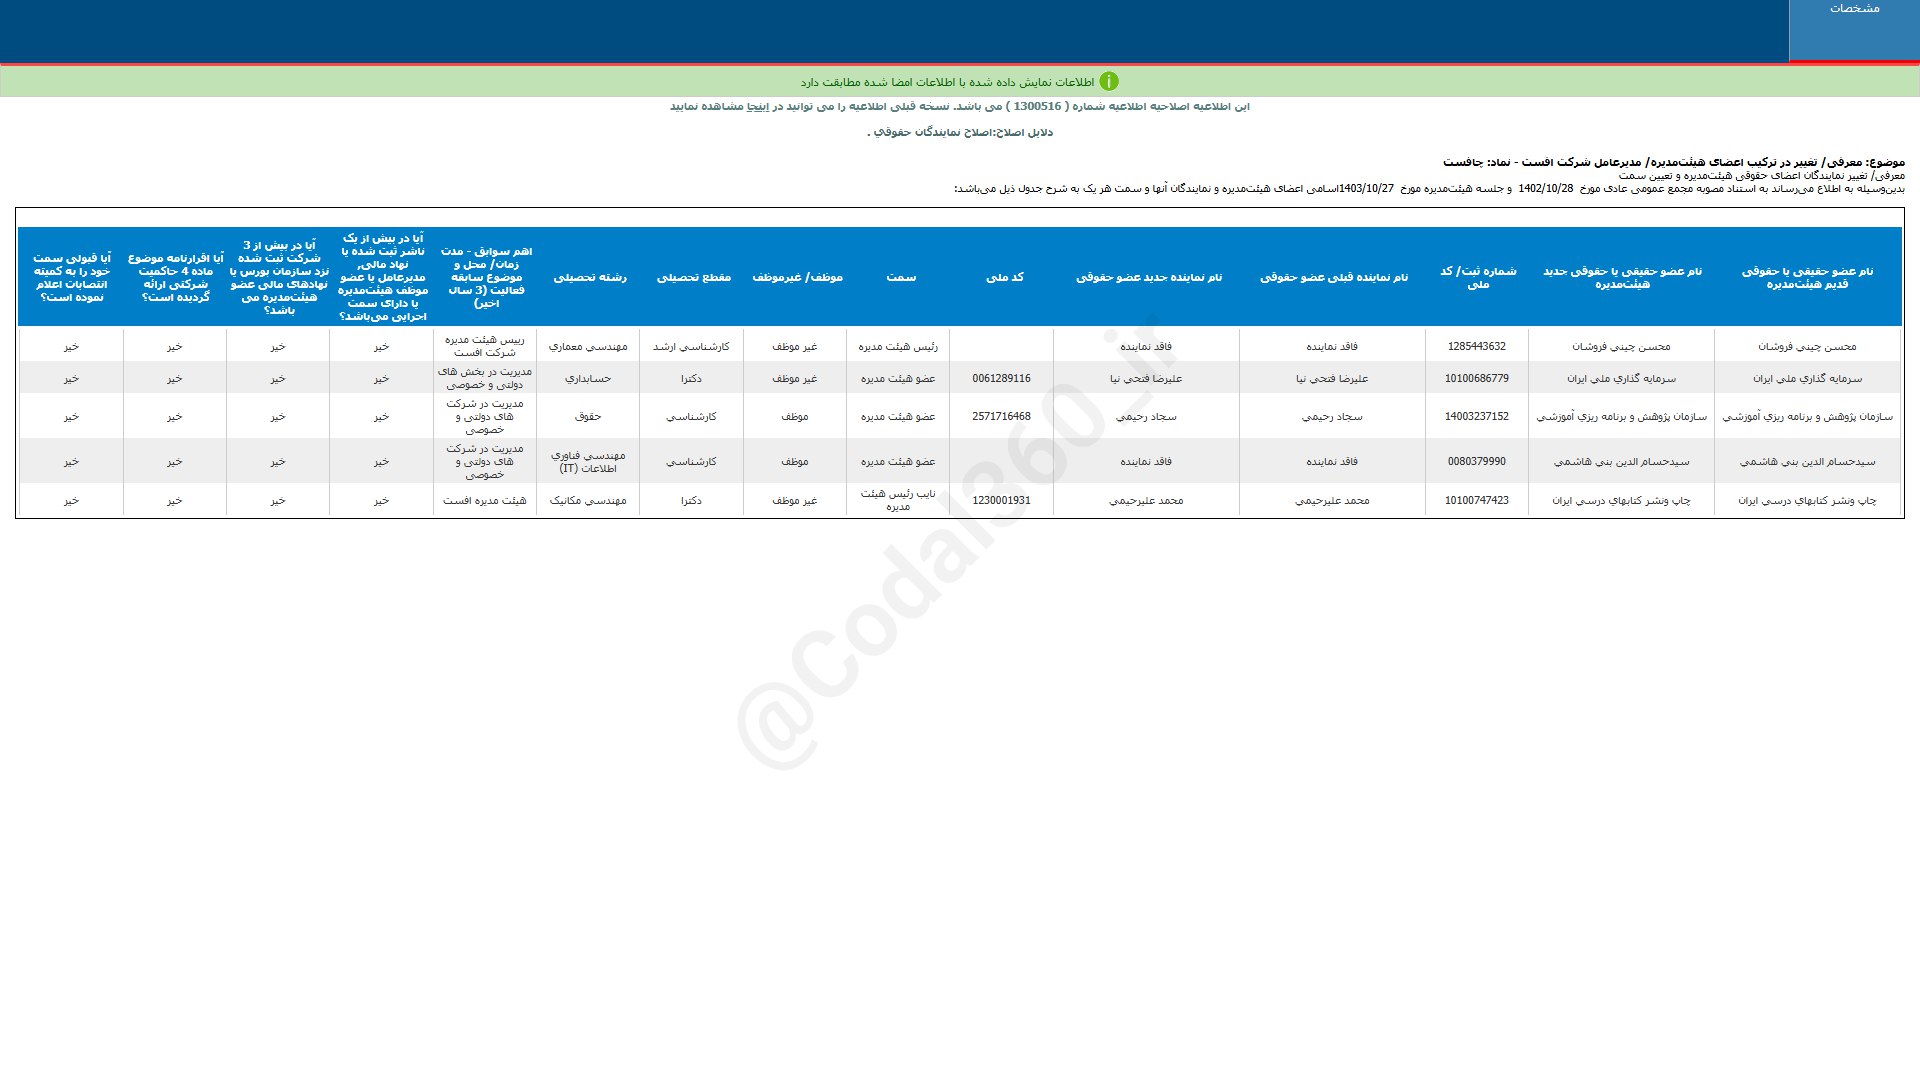Image resolution: width=1920 pixels, height=1080 pixels.
Task: Select the 0080379990 cell
Action: tap(1476, 461)
